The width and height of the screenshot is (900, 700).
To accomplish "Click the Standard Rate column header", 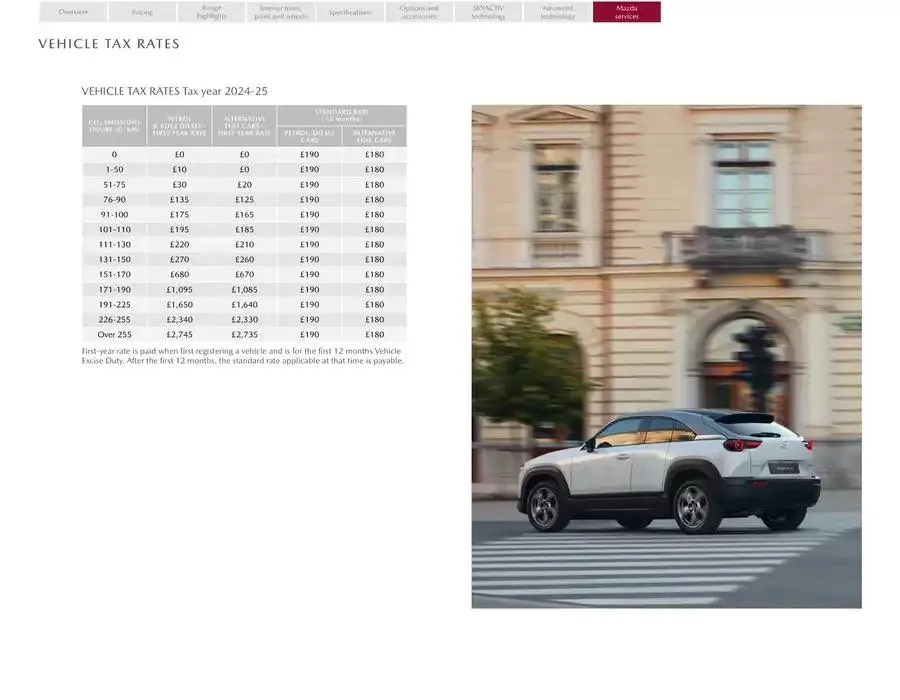I will (x=342, y=115).
